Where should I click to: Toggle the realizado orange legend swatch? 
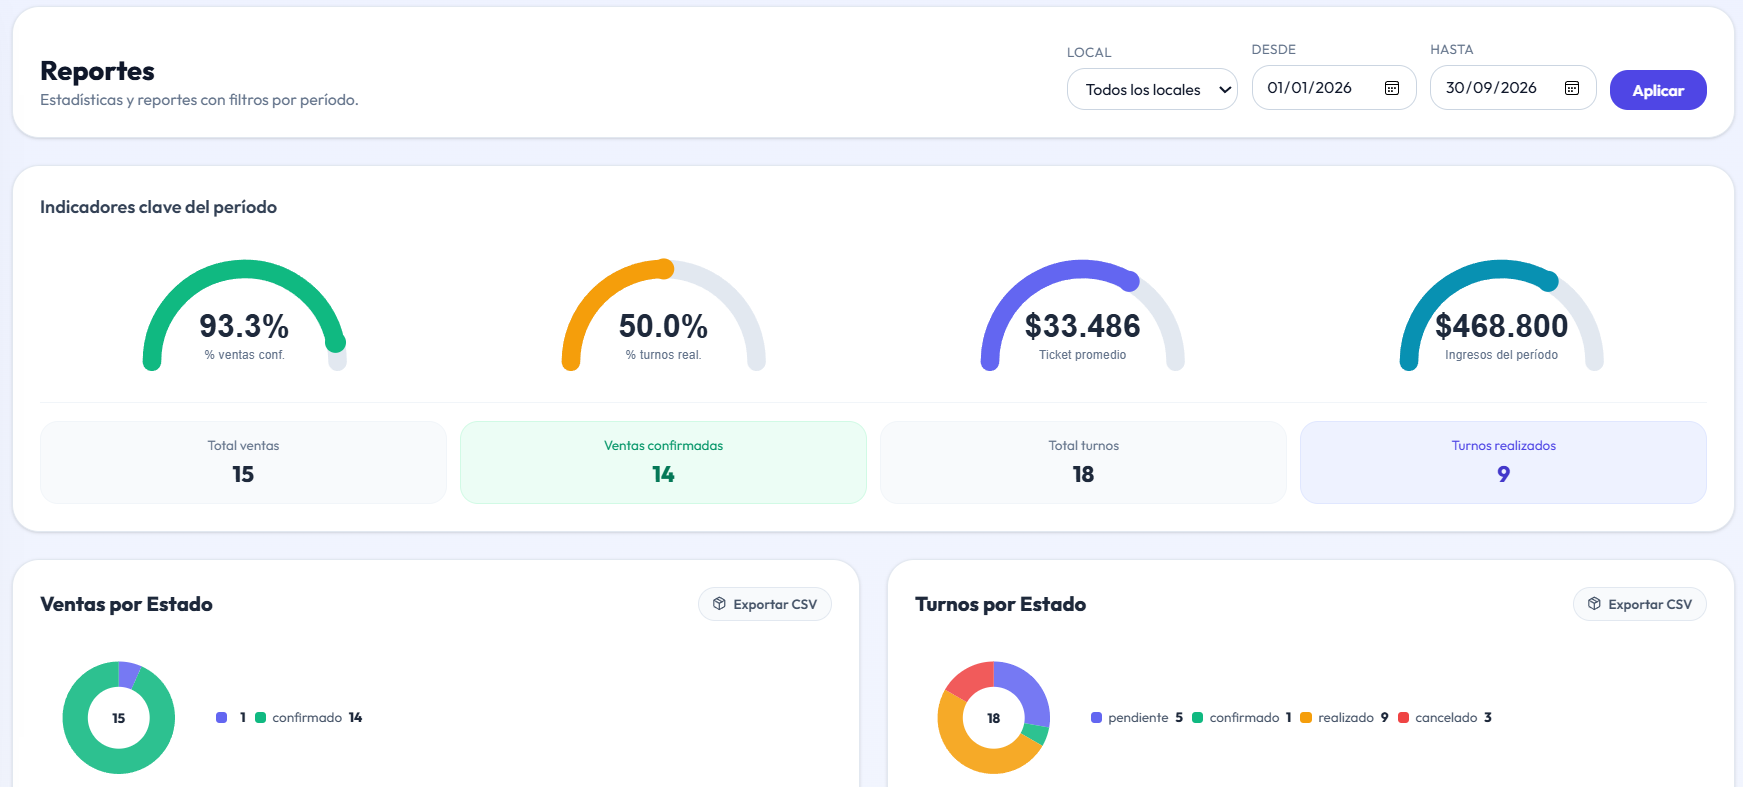point(1306,718)
